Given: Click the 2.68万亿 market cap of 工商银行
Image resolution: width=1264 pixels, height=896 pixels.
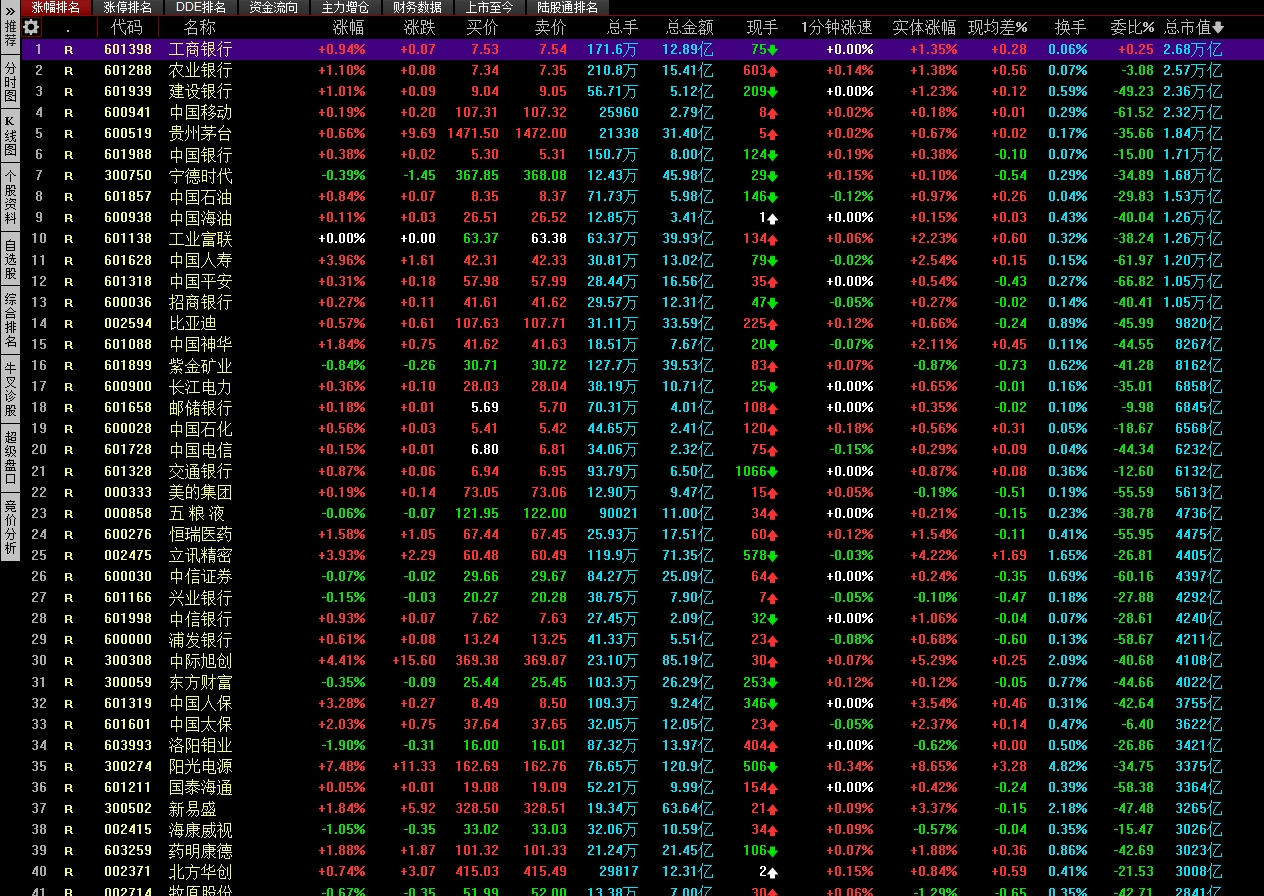Looking at the screenshot, I should point(1192,49).
